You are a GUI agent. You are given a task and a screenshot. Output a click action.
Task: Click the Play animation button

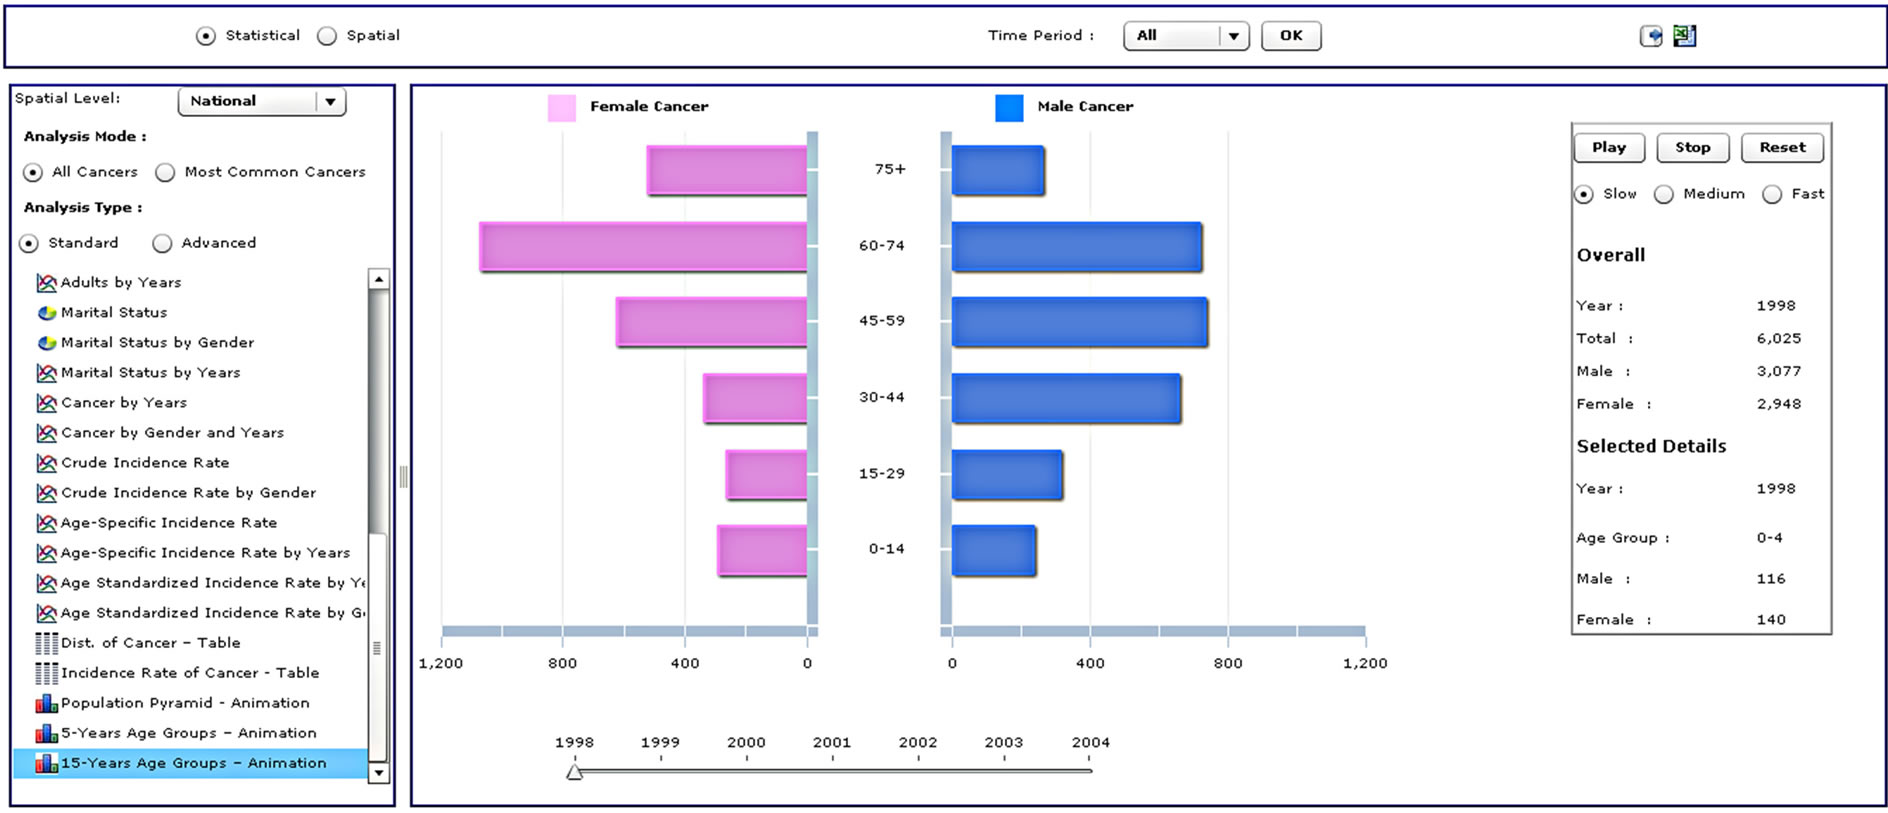tap(1609, 148)
